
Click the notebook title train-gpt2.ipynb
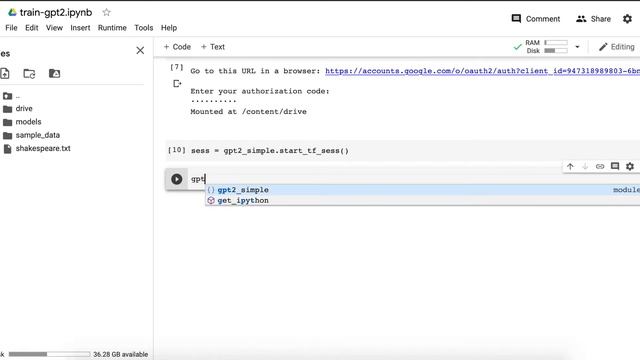point(56,12)
